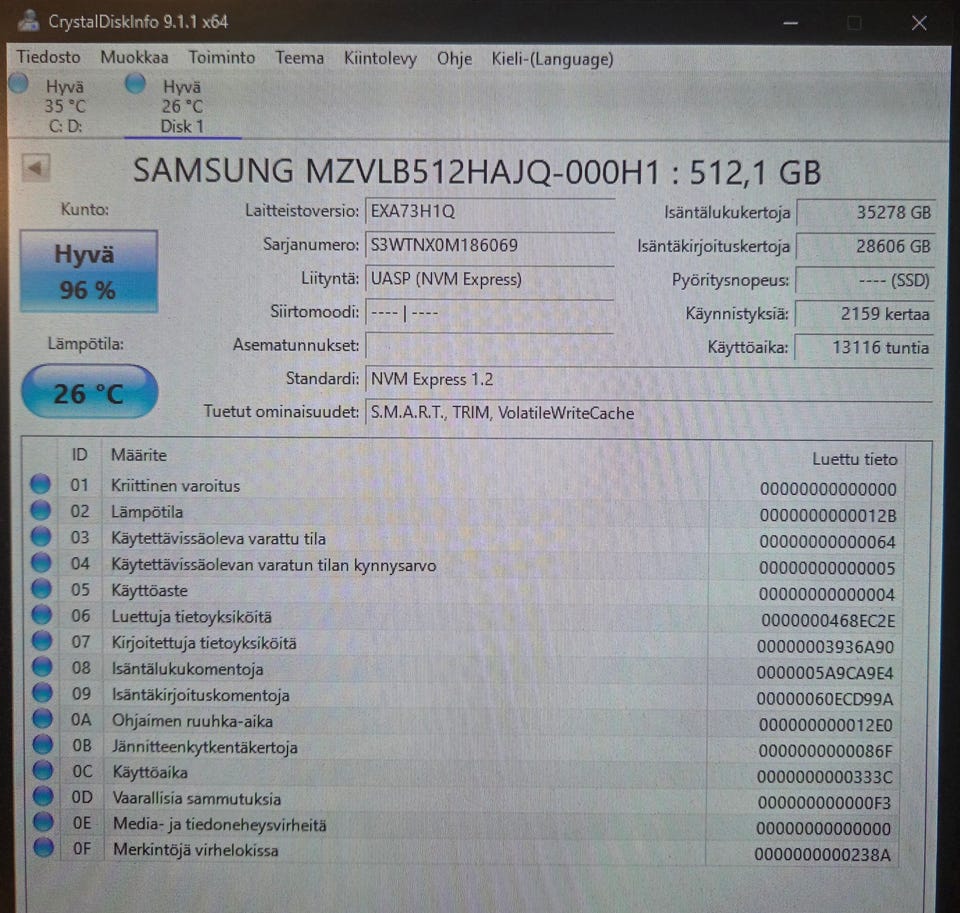Click the 26 °C temperature button

tap(90, 392)
